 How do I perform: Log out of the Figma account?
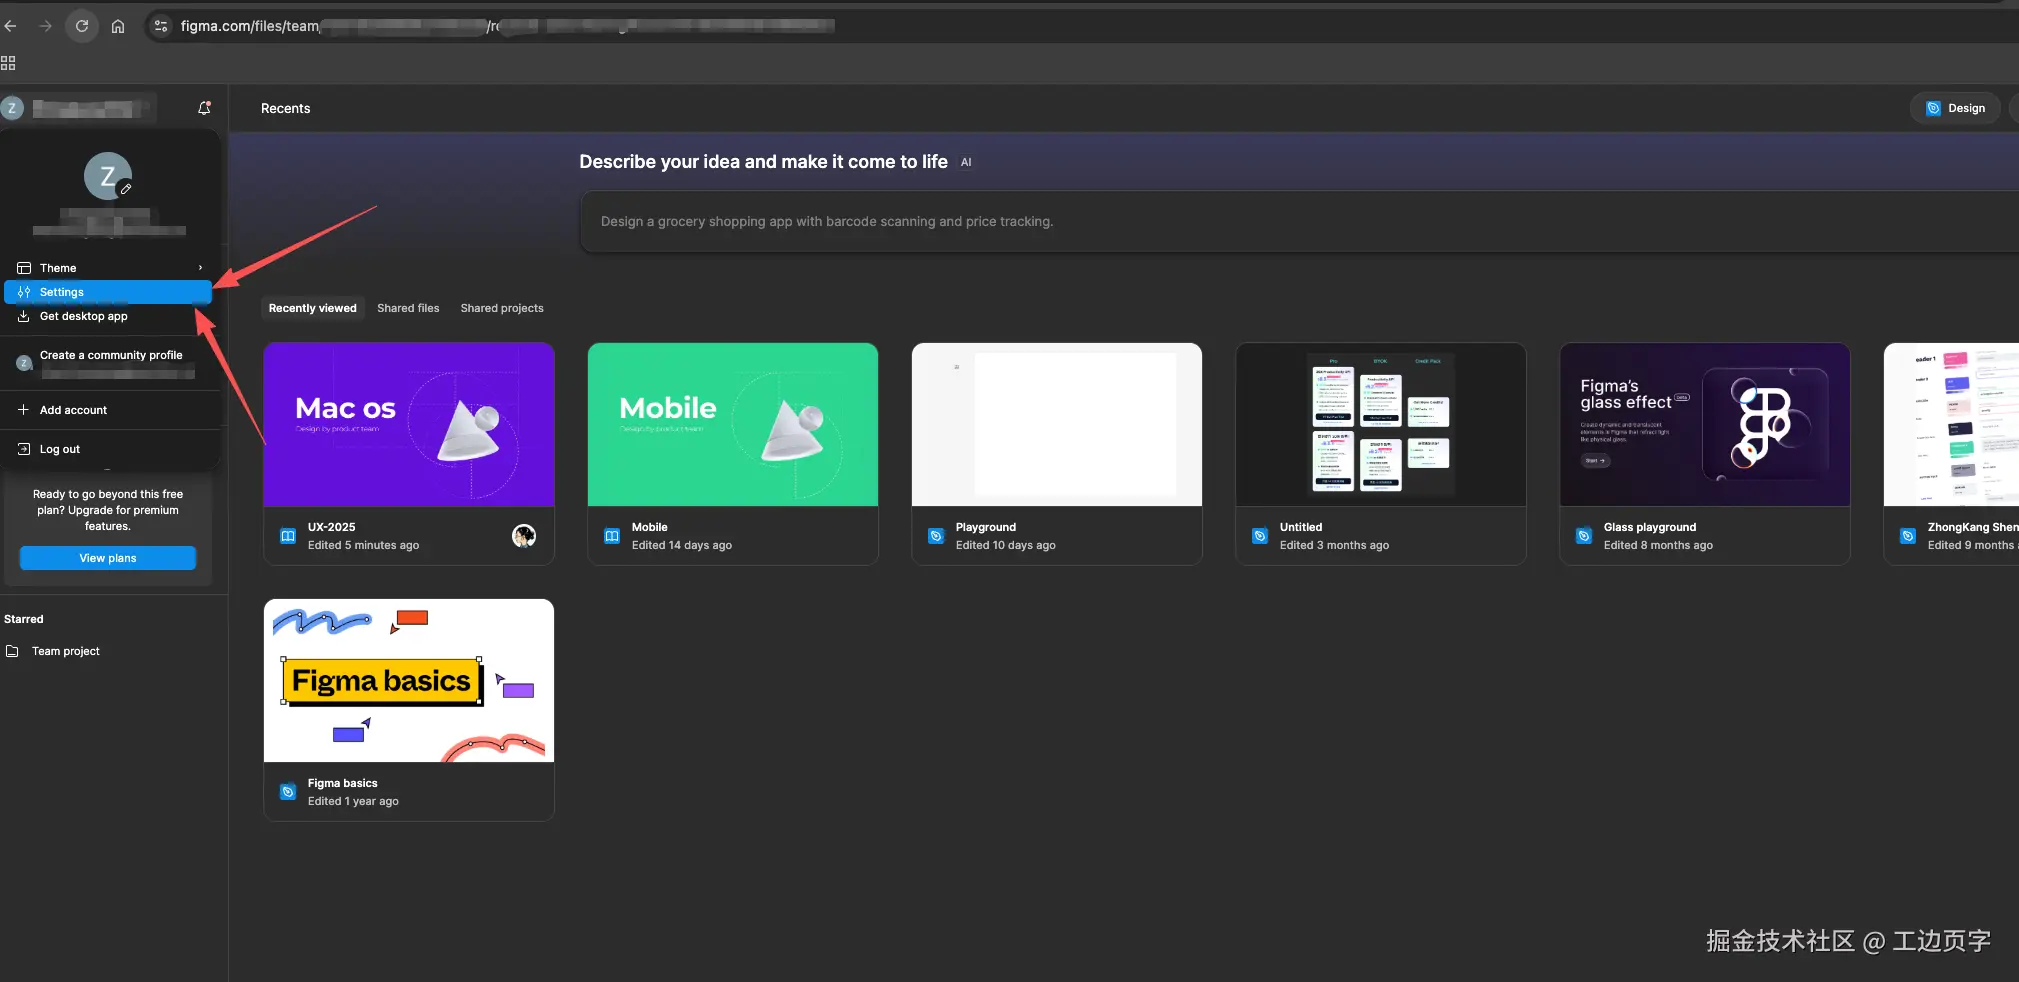(60, 449)
